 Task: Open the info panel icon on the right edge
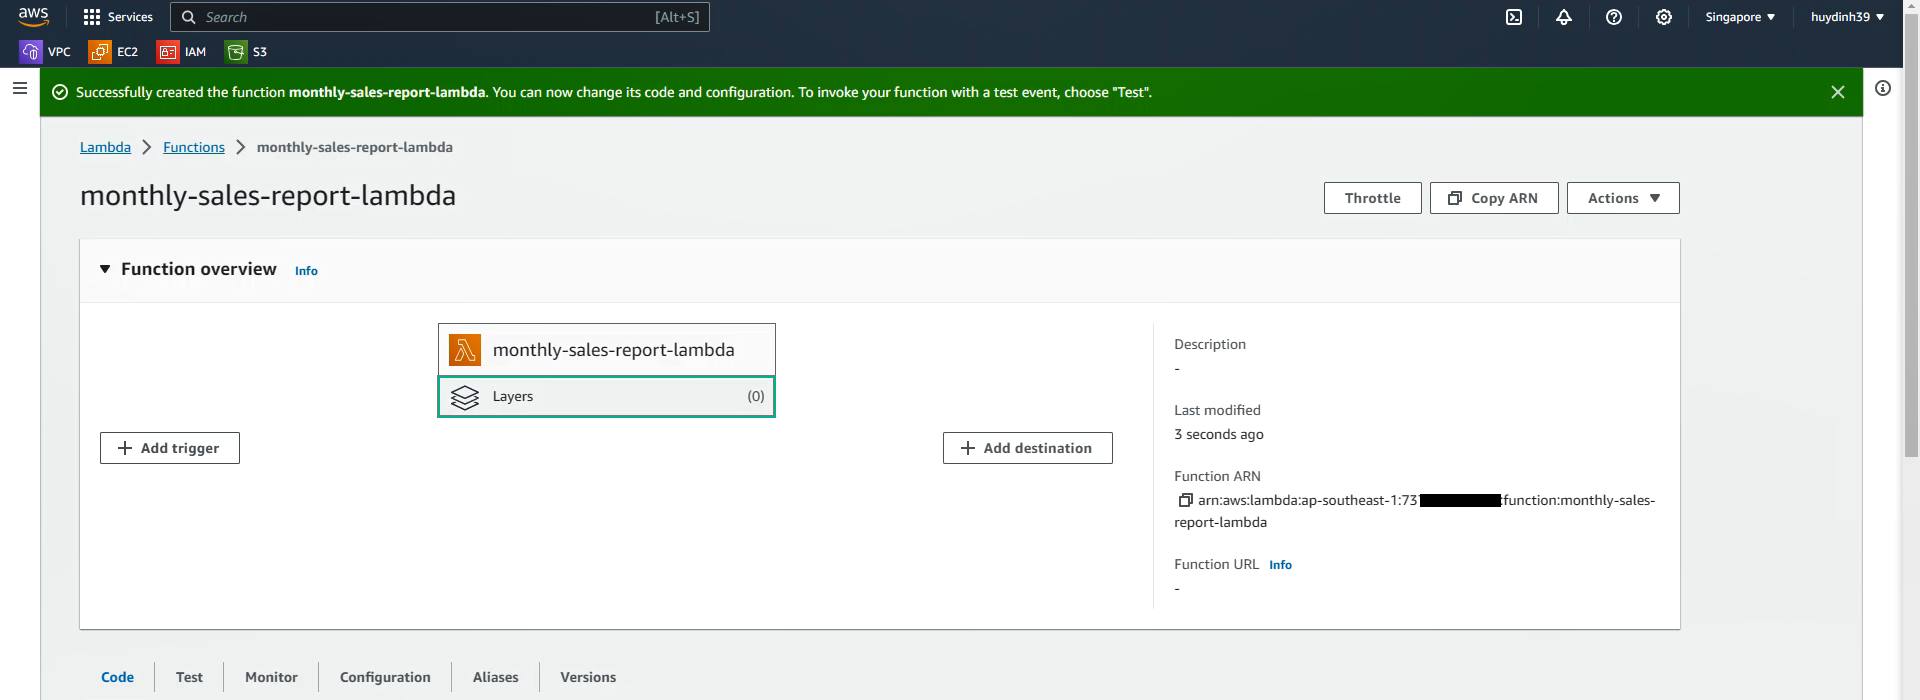click(x=1883, y=88)
